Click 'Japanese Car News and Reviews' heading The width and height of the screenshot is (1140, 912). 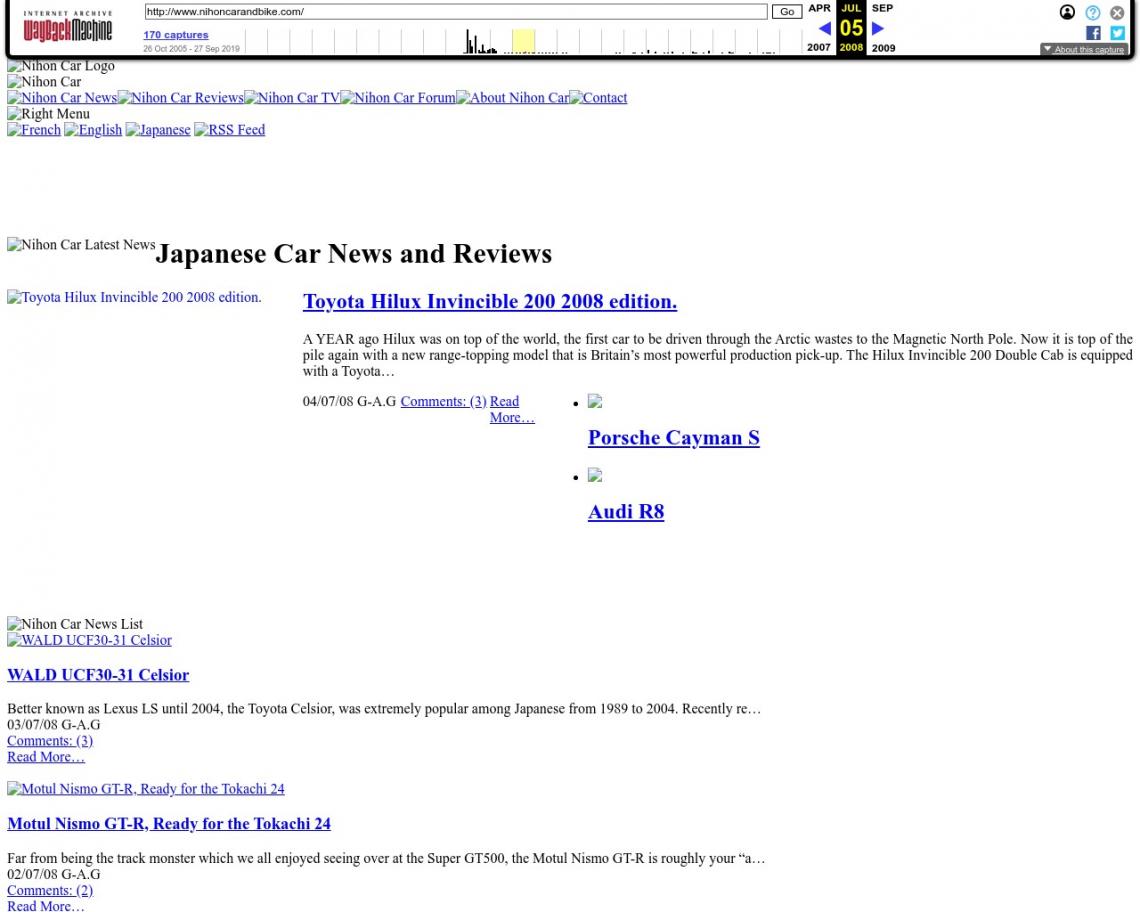pyautogui.click(x=354, y=254)
